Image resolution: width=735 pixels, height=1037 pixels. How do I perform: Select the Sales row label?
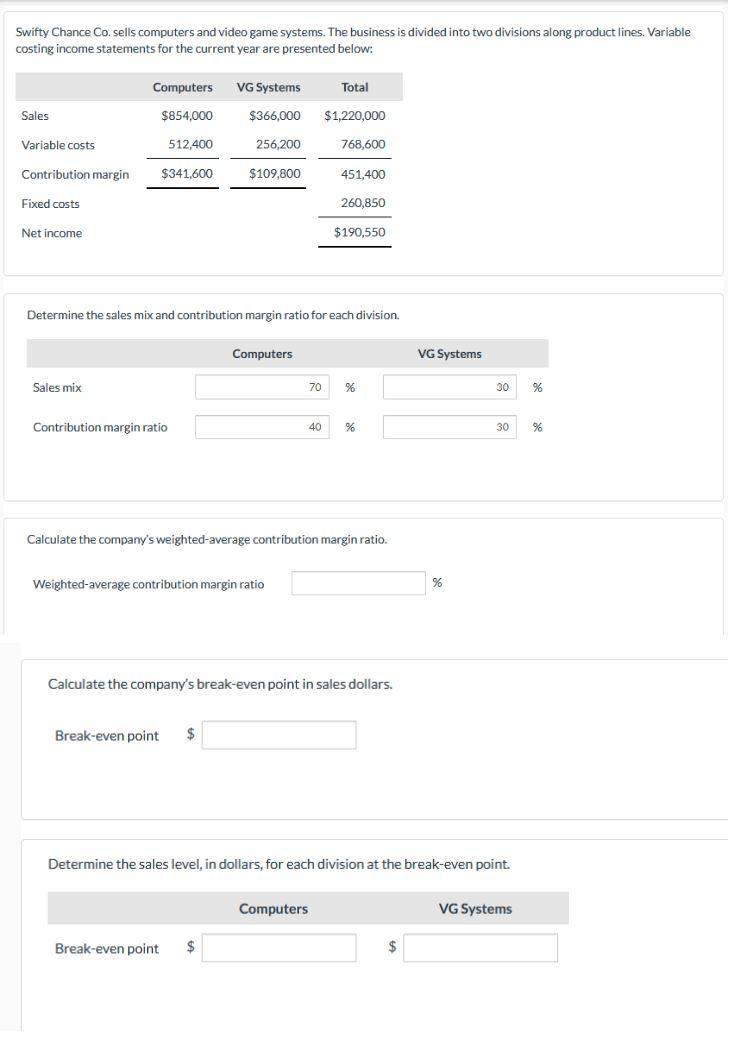tap(32, 115)
